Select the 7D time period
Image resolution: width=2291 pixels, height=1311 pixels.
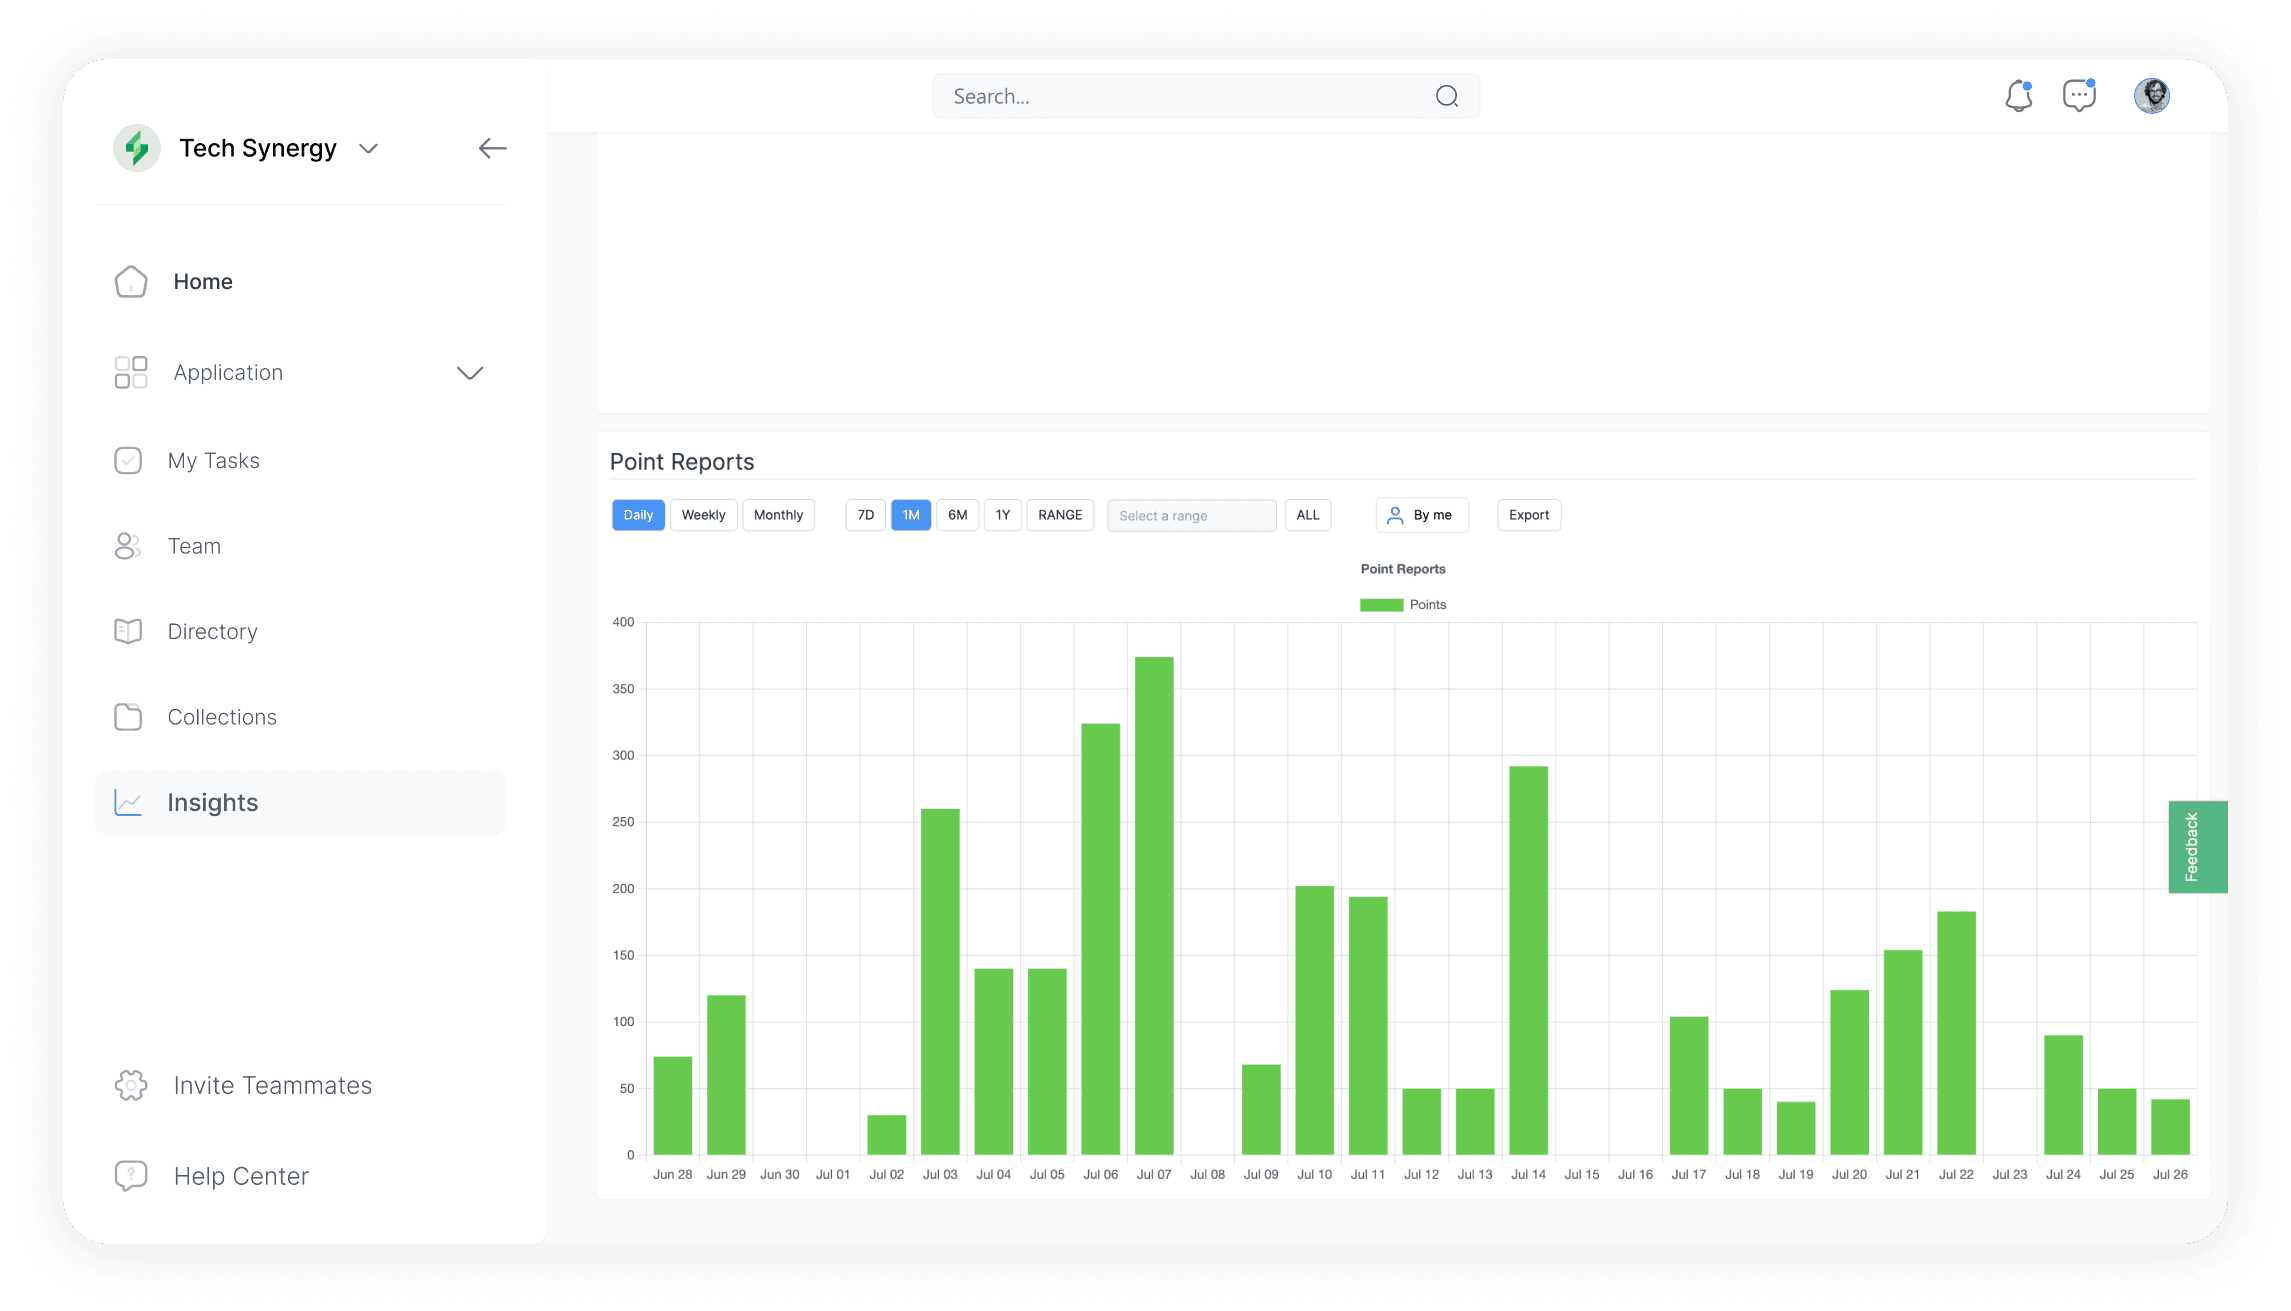pos(865,515)
